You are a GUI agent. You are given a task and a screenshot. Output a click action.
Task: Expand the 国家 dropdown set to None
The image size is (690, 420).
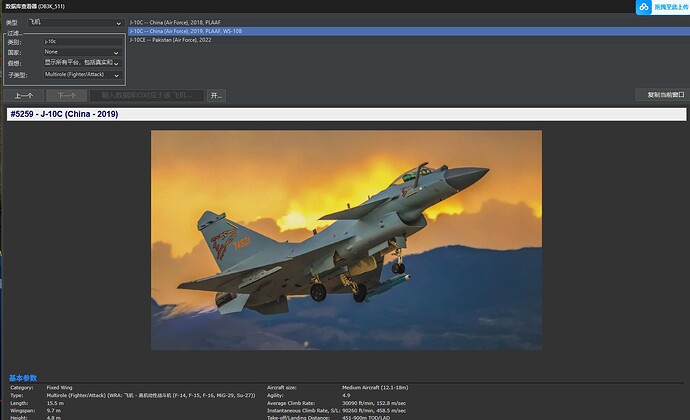point(80,52)
